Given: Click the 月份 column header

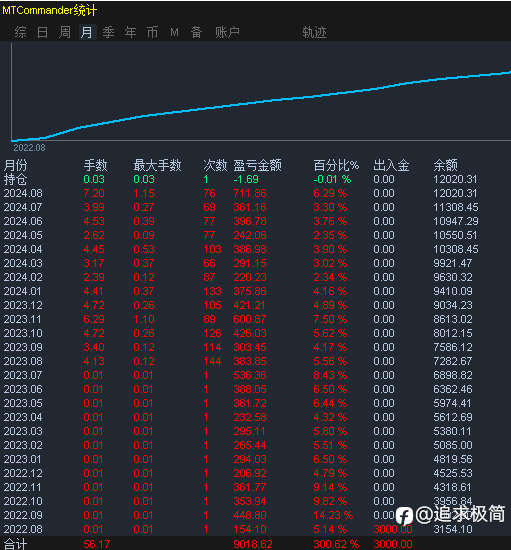Looking at the screenshot, I should tap(15, 165).
